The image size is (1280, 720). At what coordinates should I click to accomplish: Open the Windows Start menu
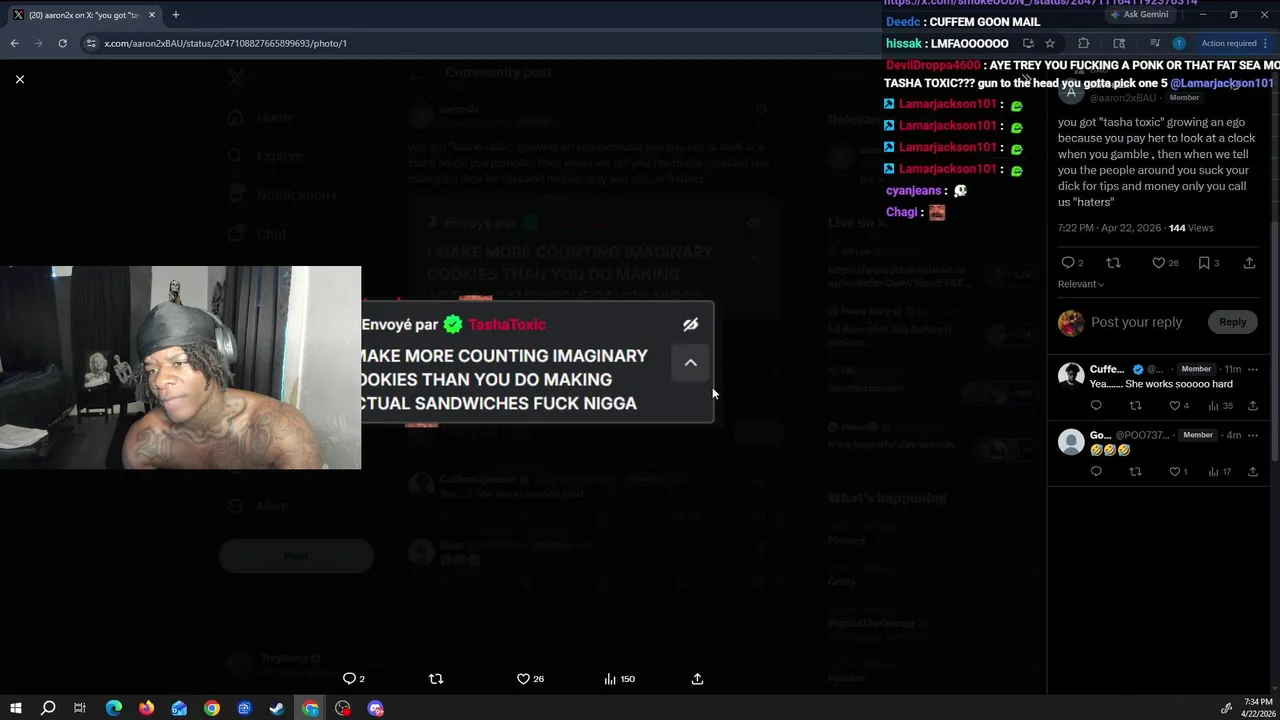coord(15,708)
